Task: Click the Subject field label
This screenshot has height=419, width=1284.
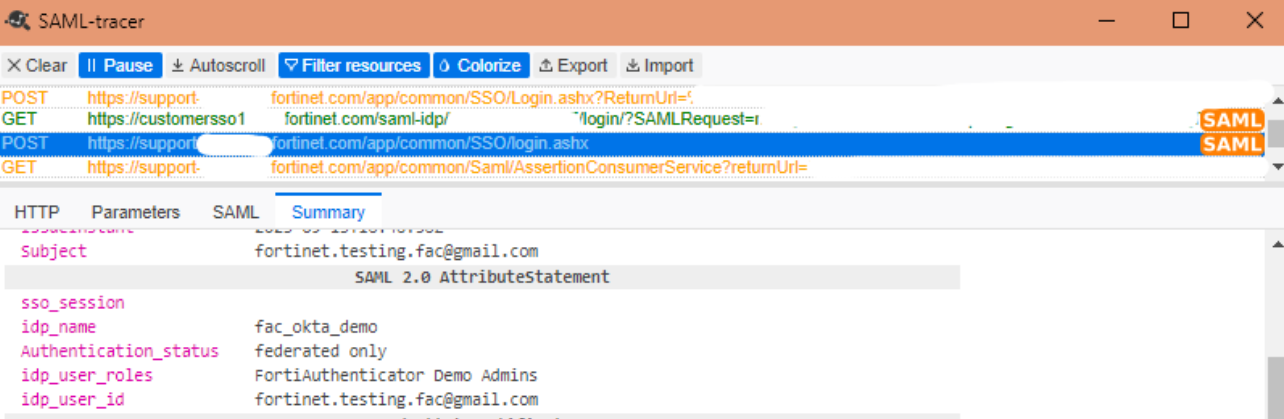Action: pos(54,251)
